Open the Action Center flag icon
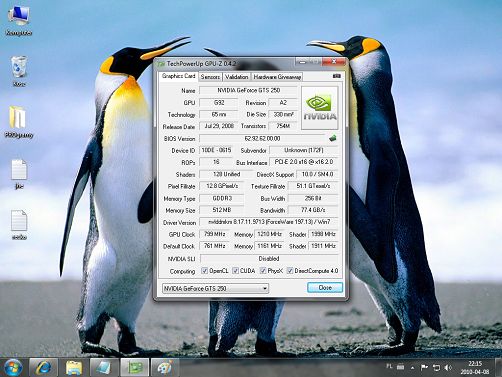This screenshot has width=502, height=377. point(424,367)
